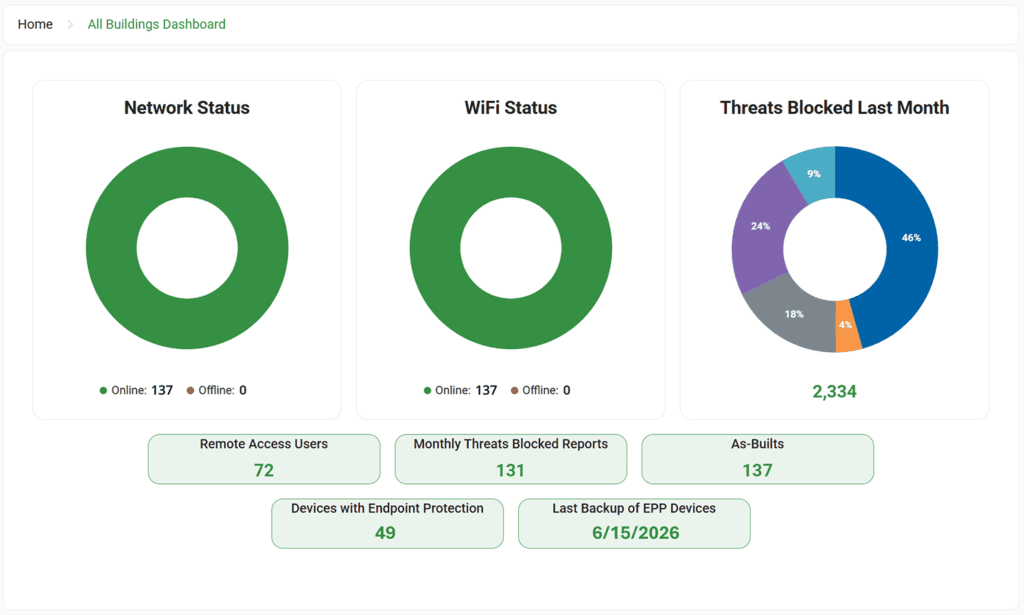1024x615 pixels.
Task: Click WiFi Status Online count 137
Action: (x=486, y=390)
